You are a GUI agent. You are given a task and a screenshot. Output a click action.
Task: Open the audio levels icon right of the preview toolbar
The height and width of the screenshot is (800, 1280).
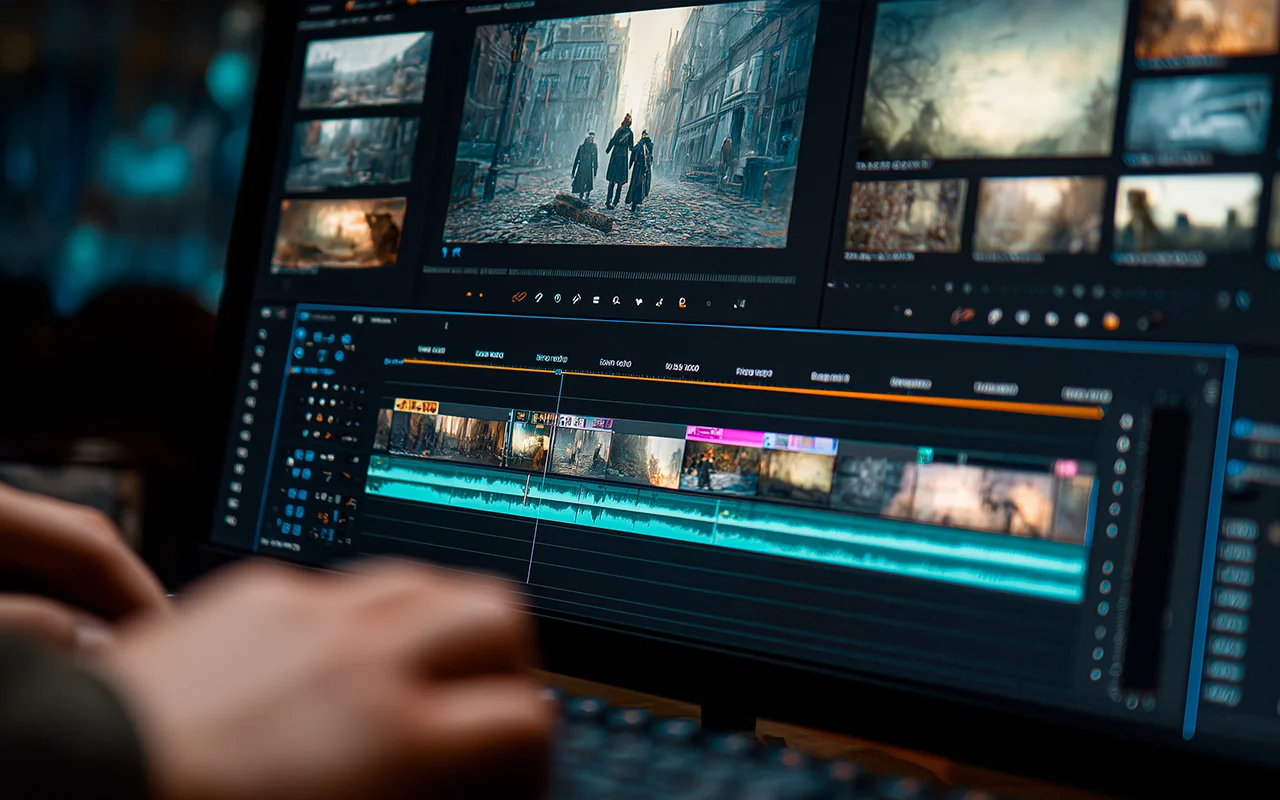738,303
